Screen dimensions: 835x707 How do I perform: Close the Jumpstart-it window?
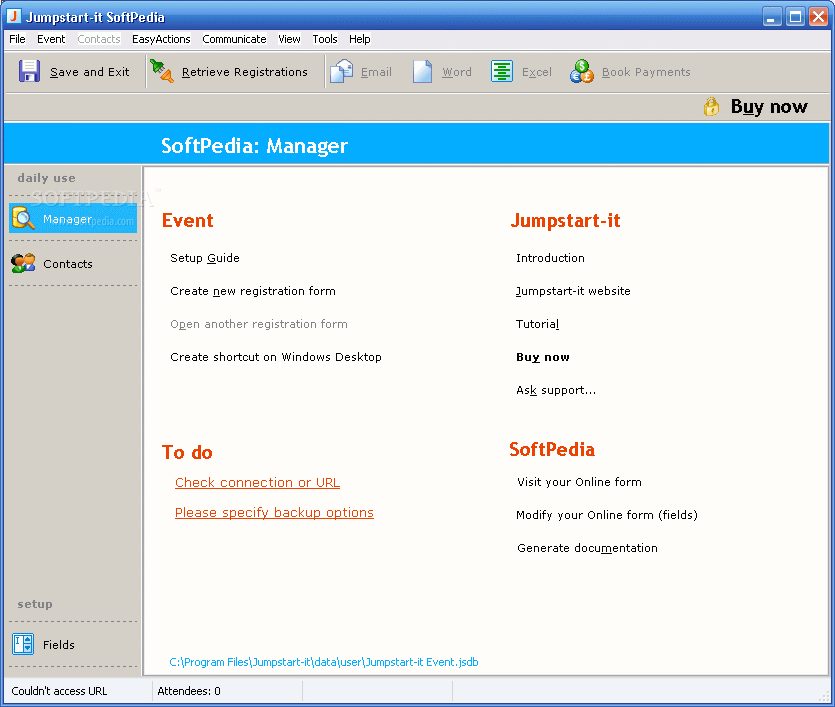point(818,17)
